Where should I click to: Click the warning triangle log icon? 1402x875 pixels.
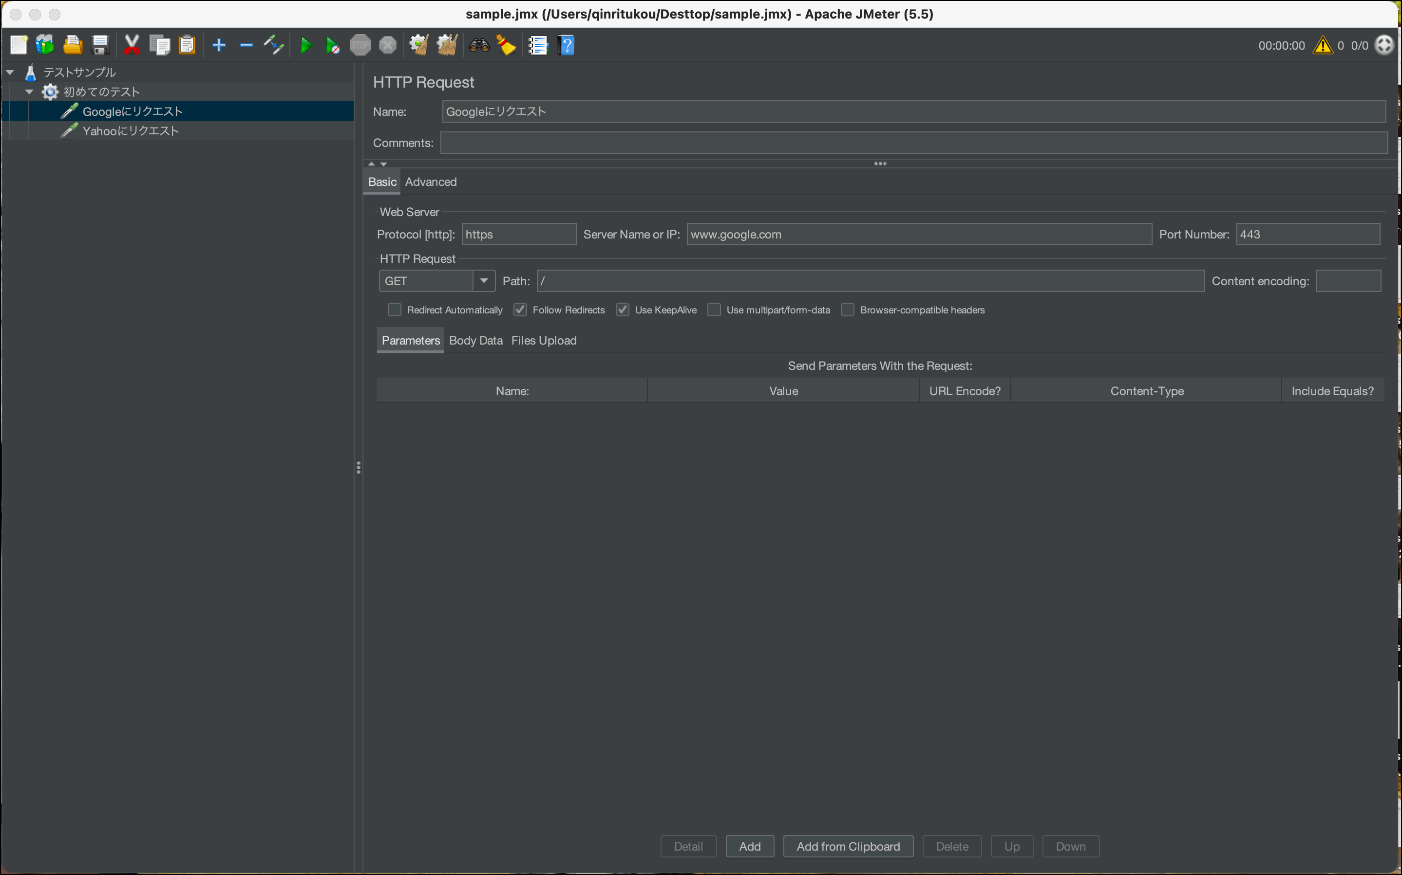[1323, 45]
